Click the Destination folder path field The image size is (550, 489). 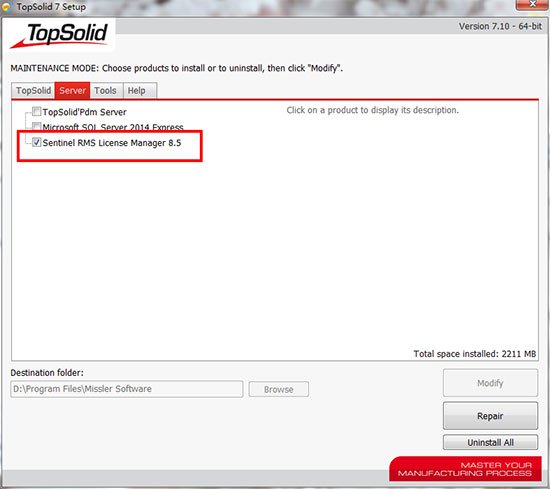(127, 389)
